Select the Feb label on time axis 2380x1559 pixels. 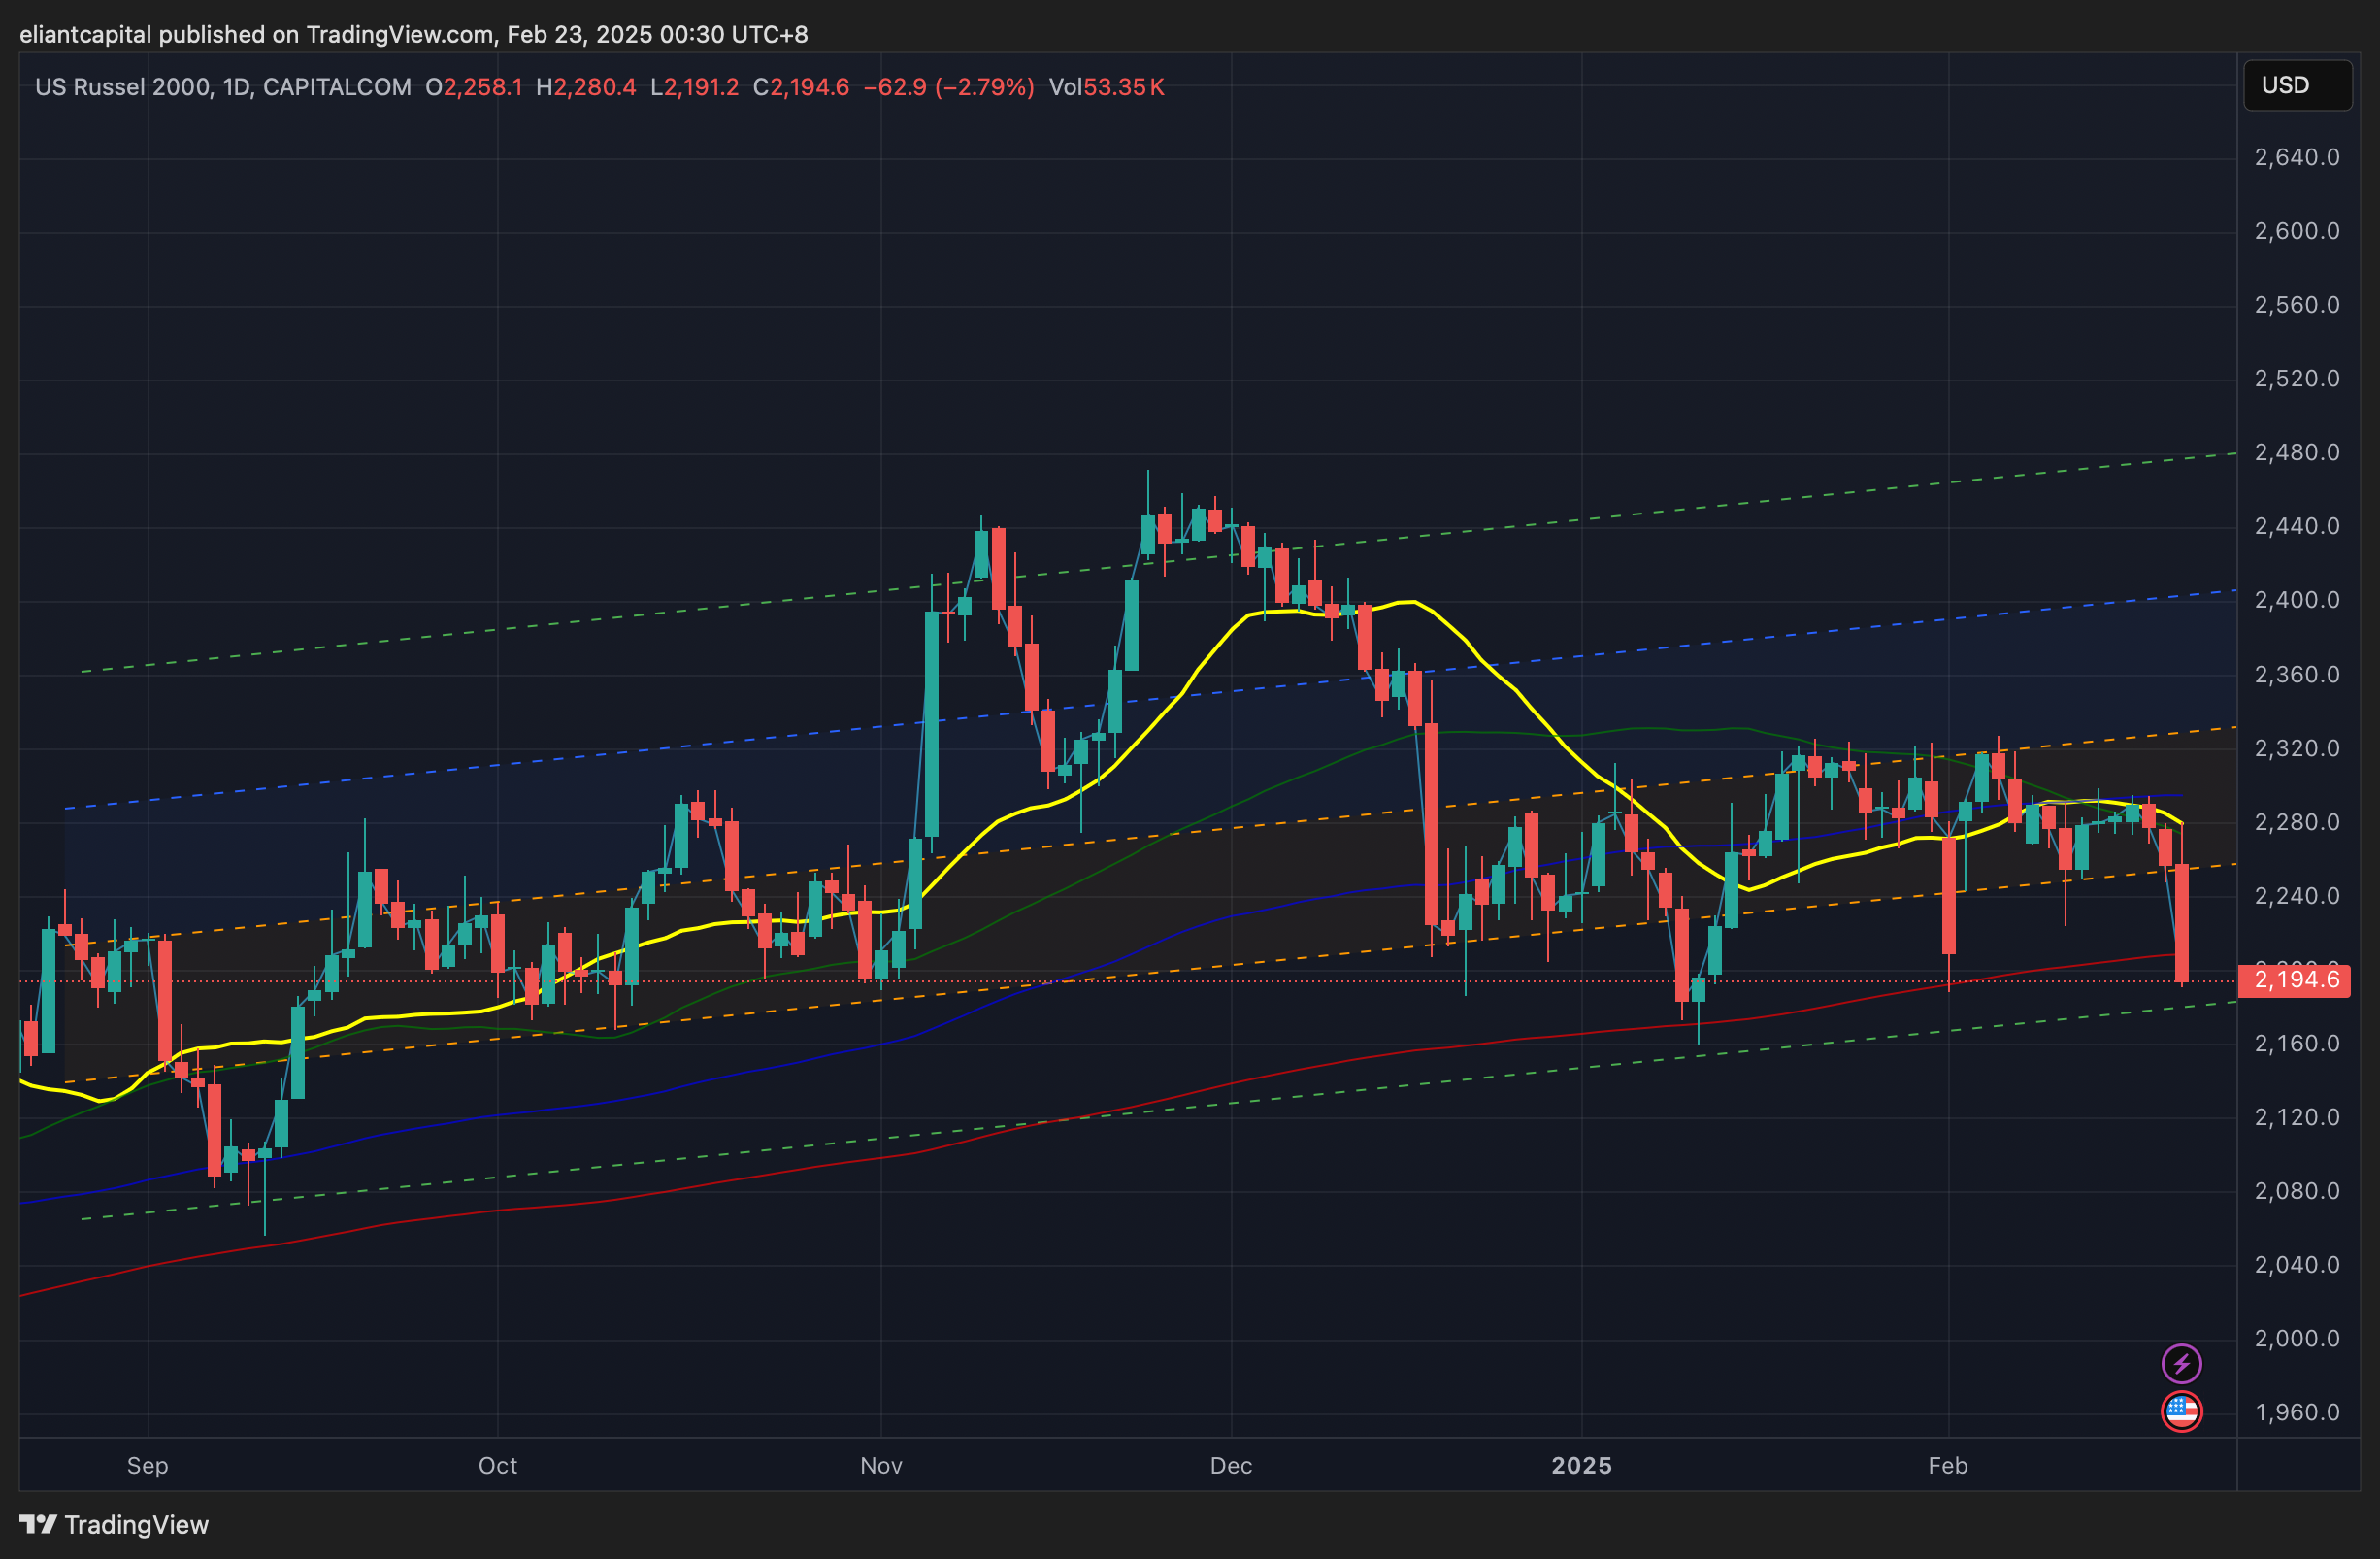1947,1465
